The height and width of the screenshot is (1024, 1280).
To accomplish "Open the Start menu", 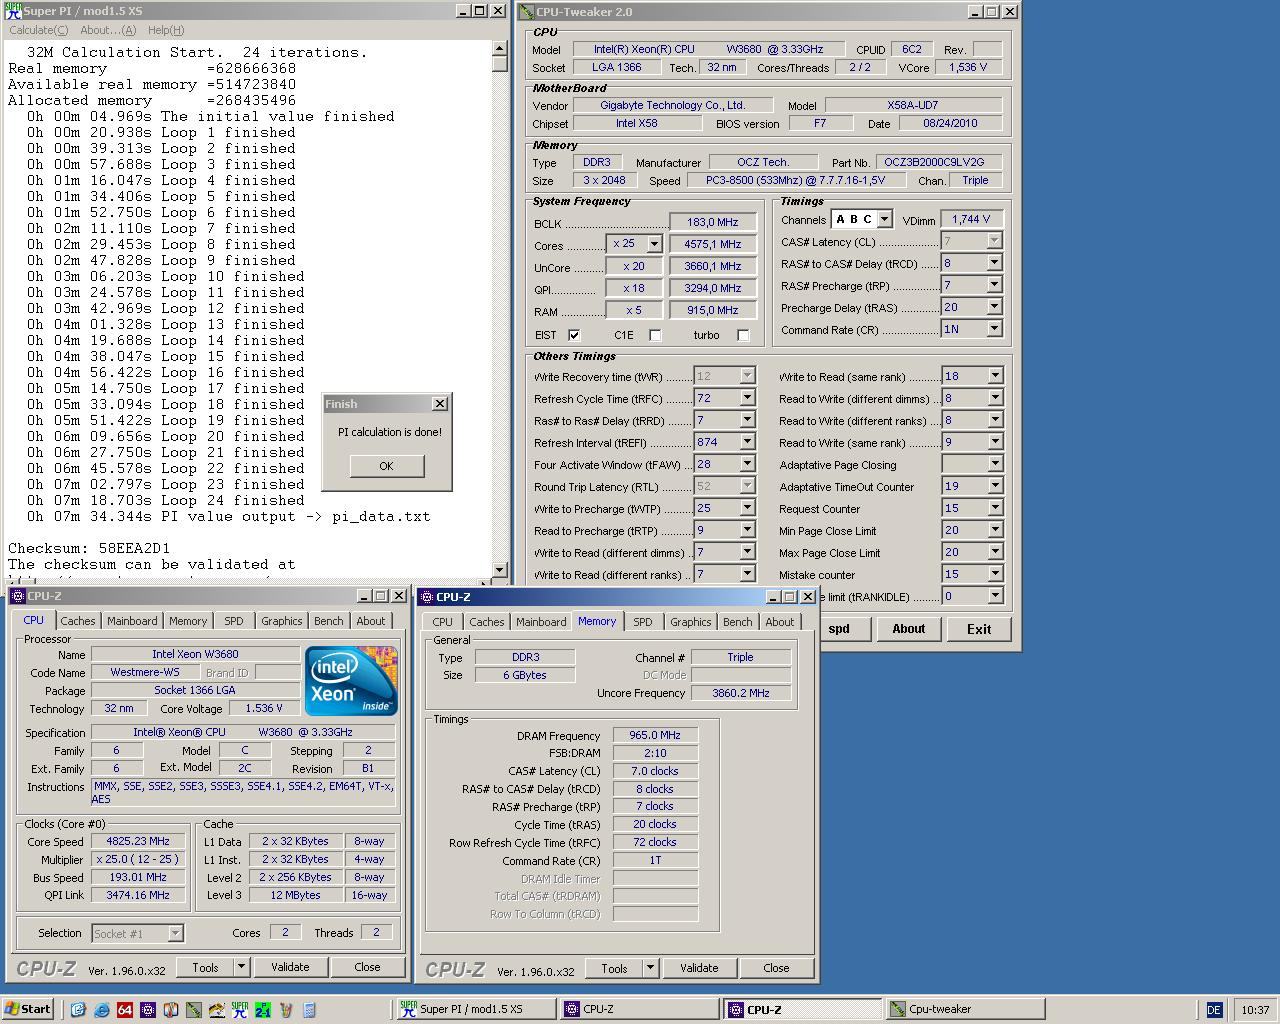I will pyautogui.click(x=28, y=1009).
